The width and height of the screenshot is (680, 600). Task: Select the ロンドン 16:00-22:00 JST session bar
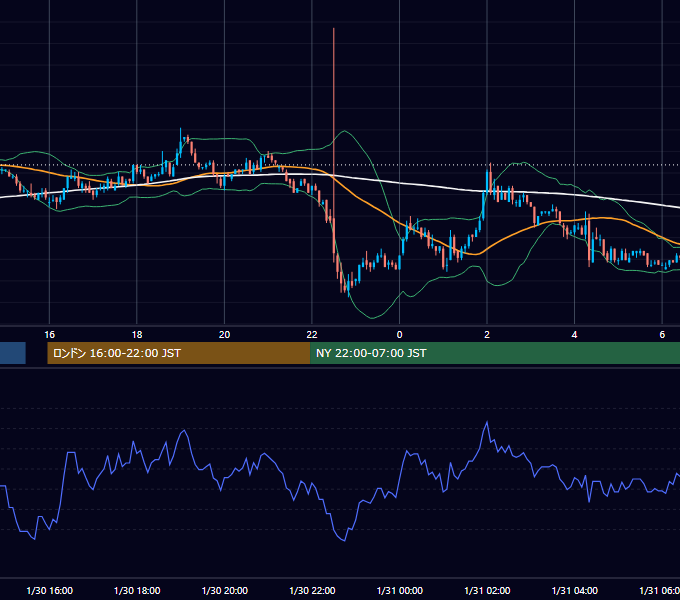[179, 353]
